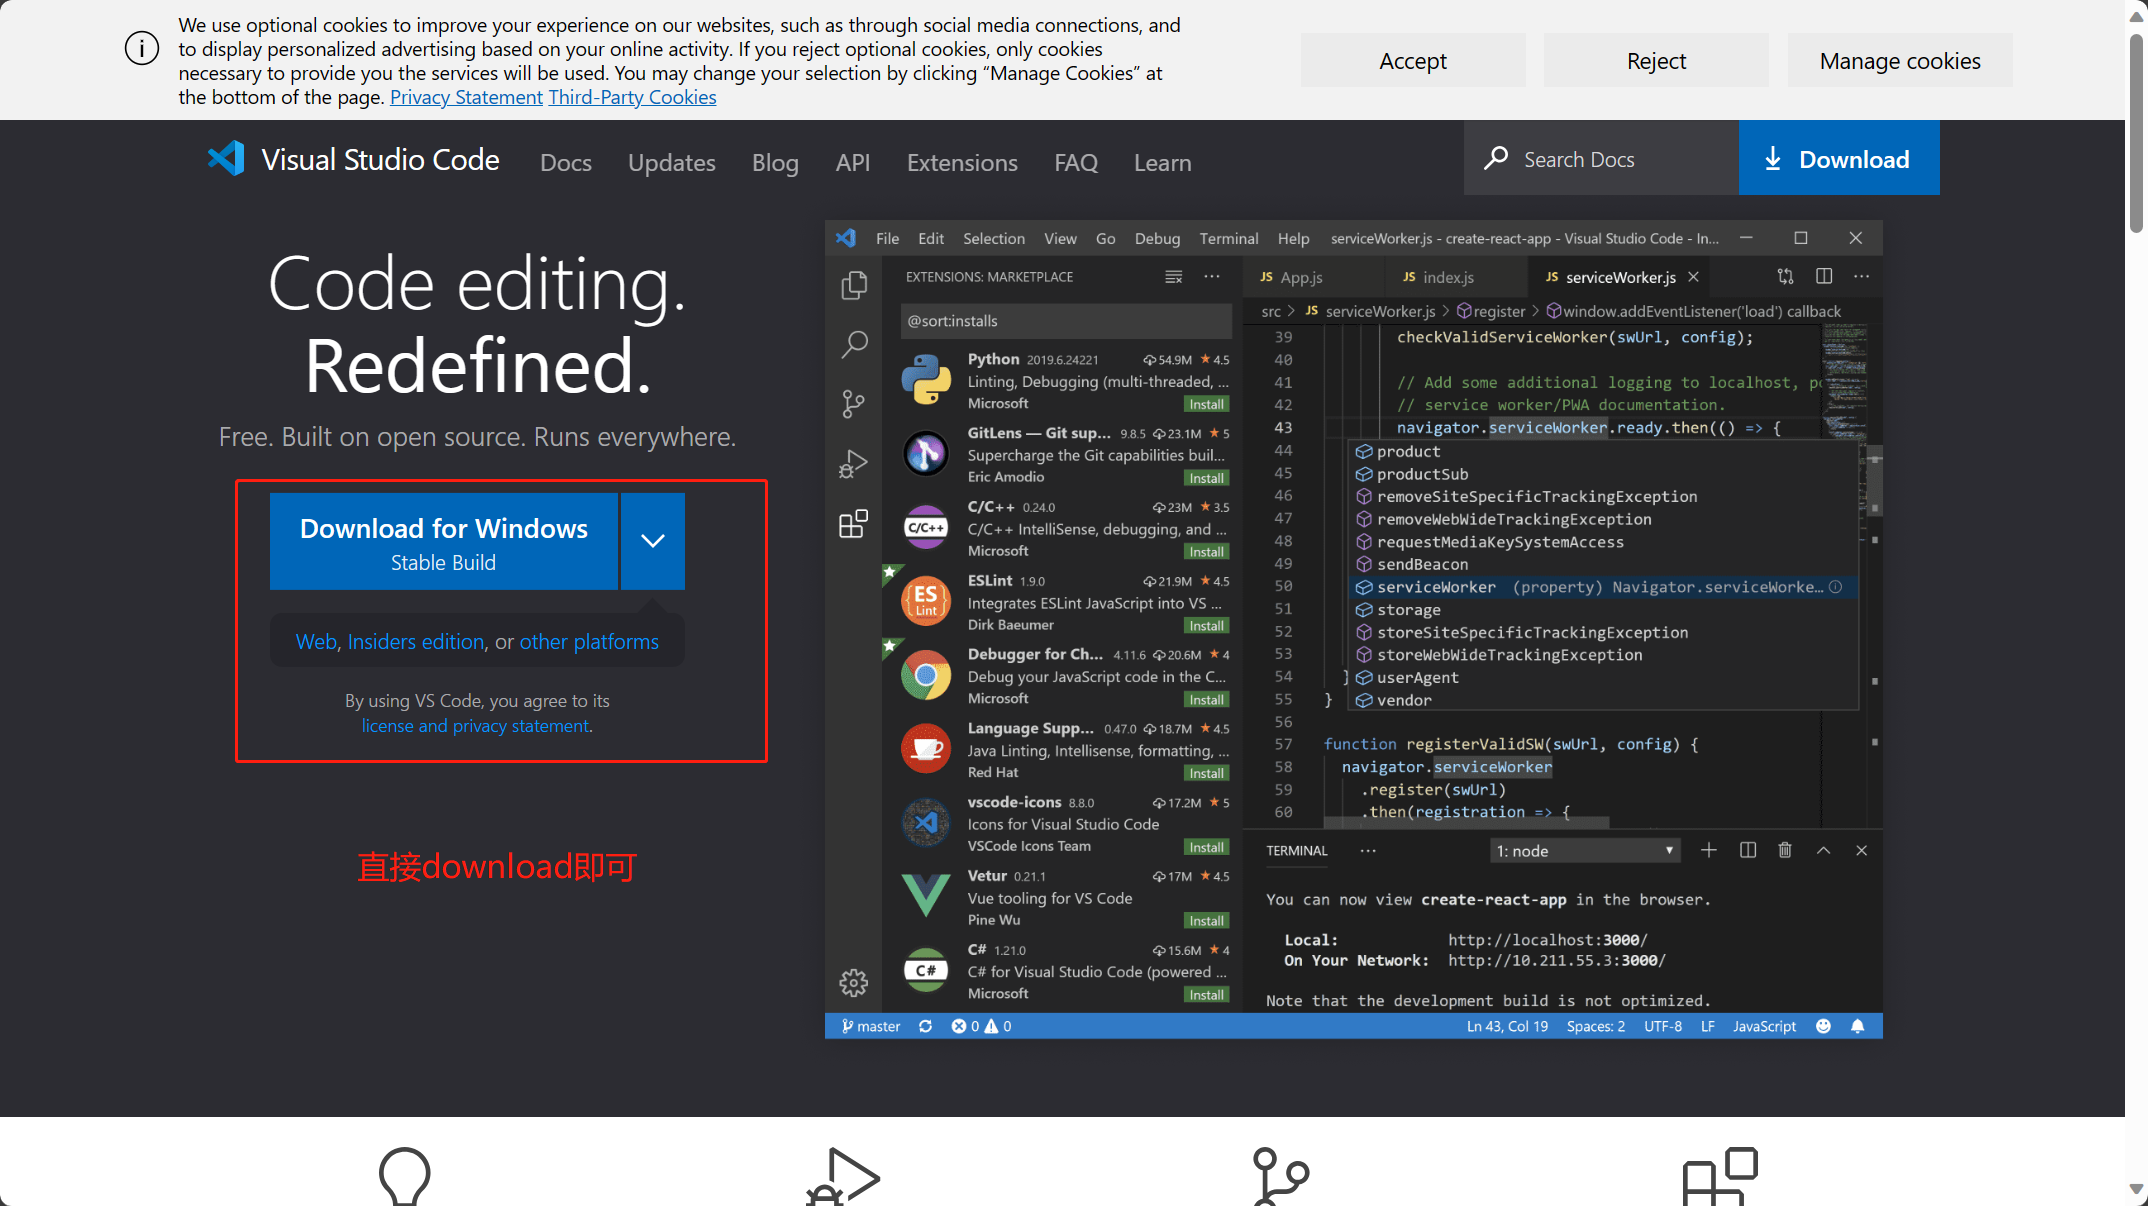This screenshot has width=2148, height=1206.
Task: Open Search icon in the activity bar
Action: click(x=853, y=345)
